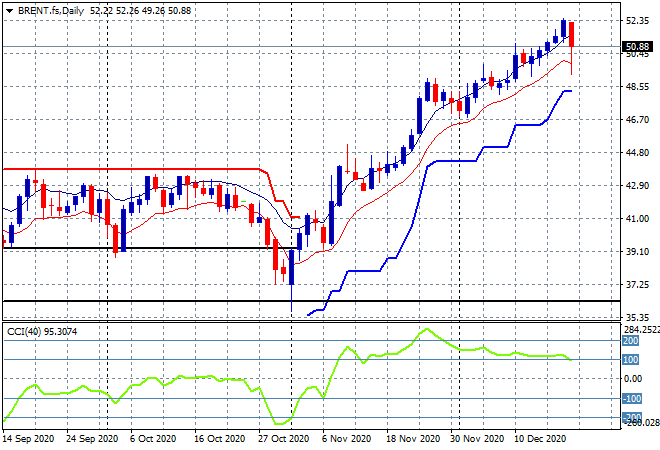This screenshot has height=450, width=660.
Task: Click the 24 Sep 2020 date label
Action: (92, 439)
